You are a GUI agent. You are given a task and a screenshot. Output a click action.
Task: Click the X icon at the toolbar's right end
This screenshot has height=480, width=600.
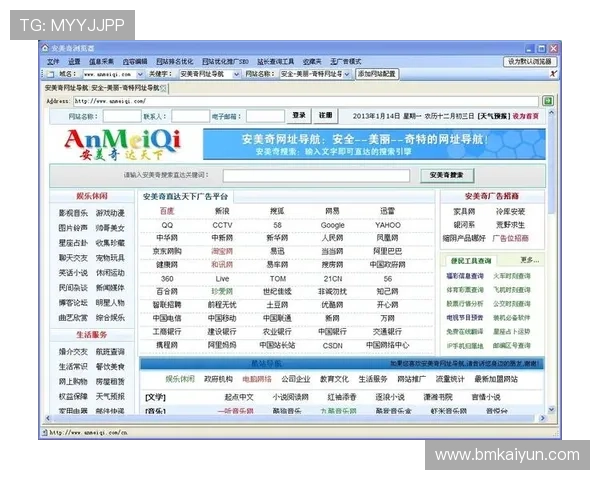click(553, 74)
